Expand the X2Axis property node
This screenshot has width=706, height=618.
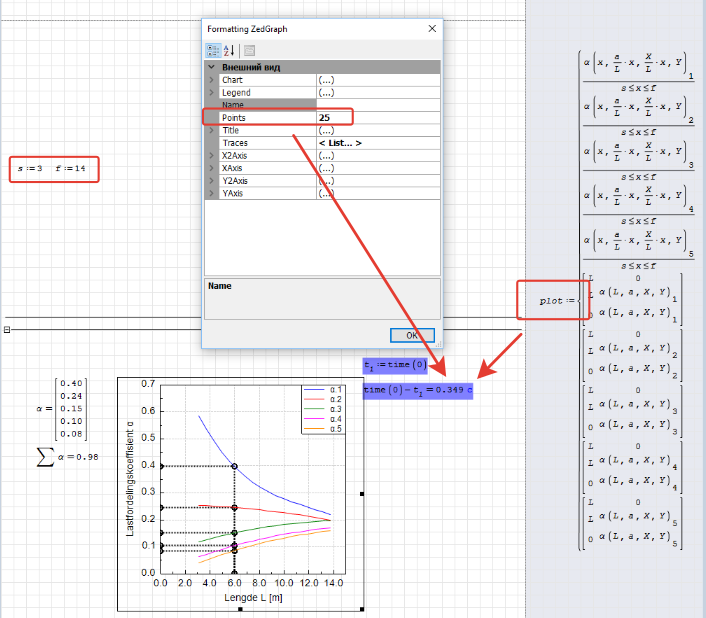(x=211, y=156)
